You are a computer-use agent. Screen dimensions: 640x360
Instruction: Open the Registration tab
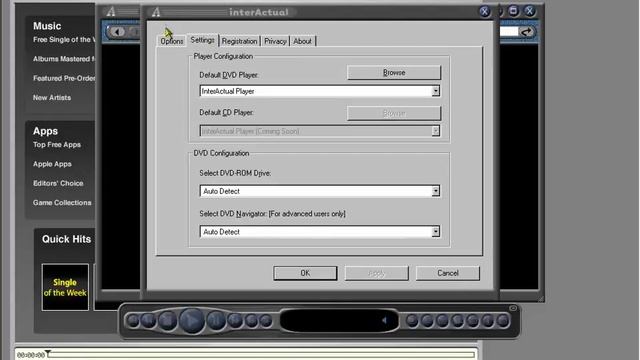click(x=240, y=41)
